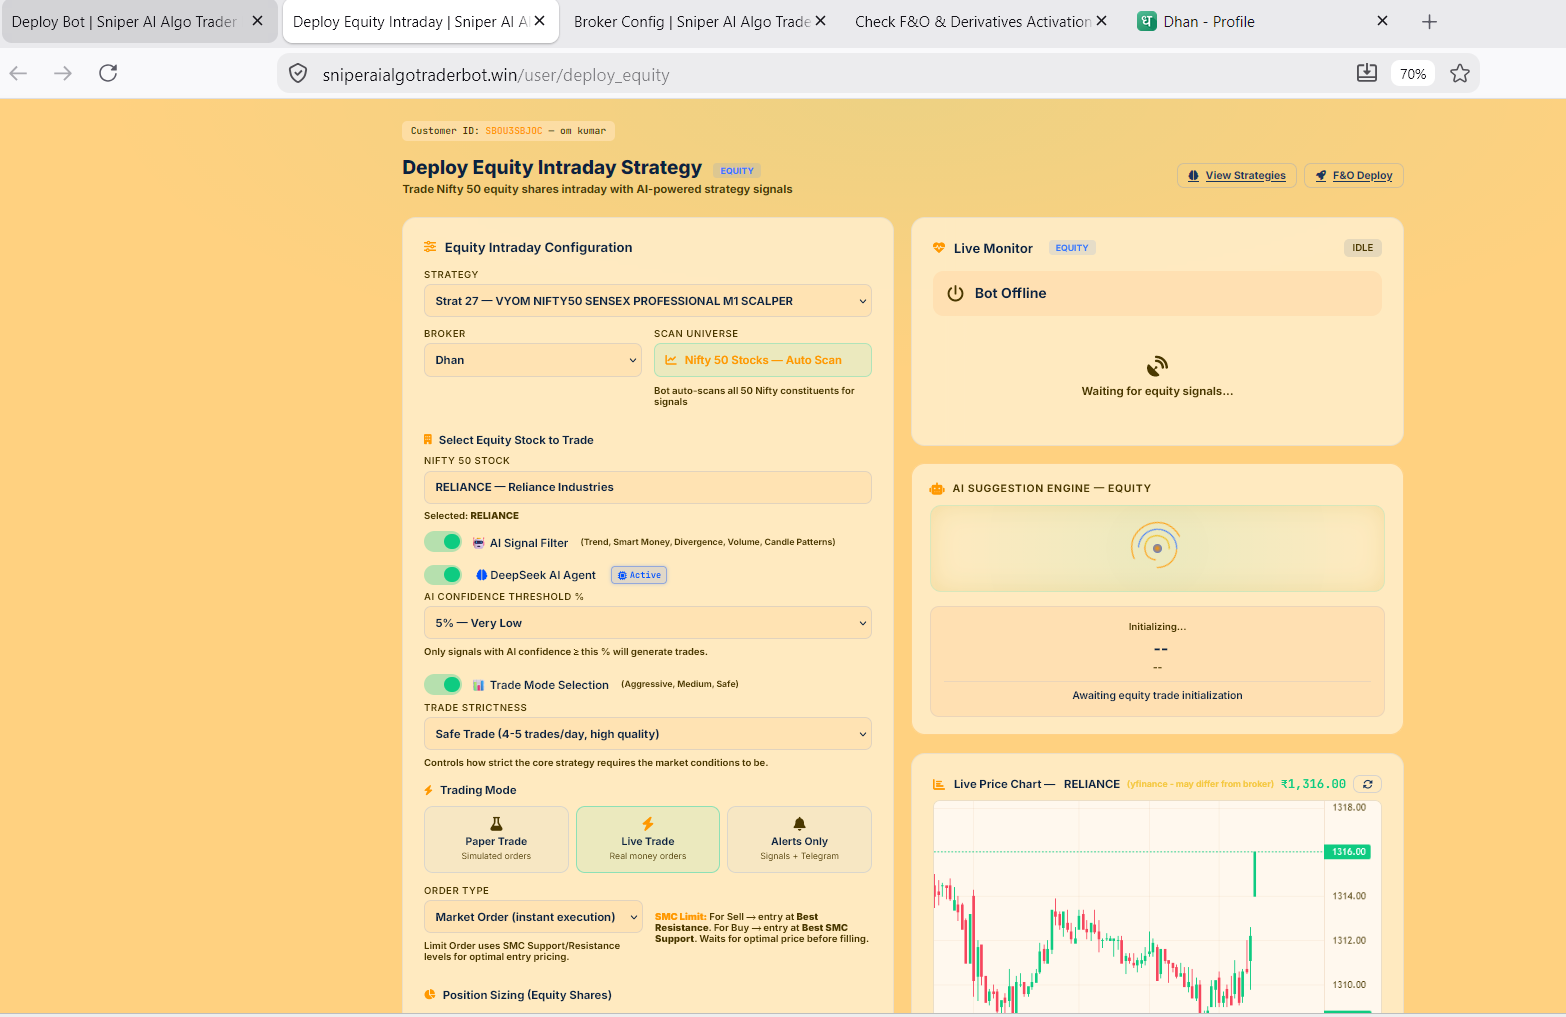Click the AI Suggestion Engine robot icon
1566x1017 pixels.
point(937,489)
